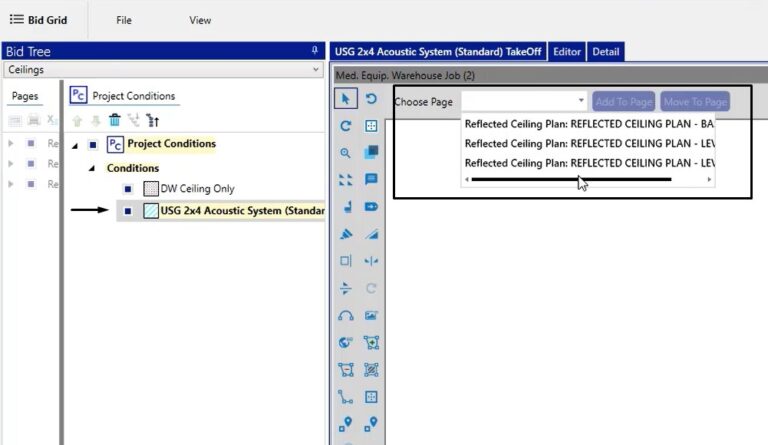Click the center-fit target icon beside redo
This screenshot has height=445, width=768.
(x=371, y=126)
